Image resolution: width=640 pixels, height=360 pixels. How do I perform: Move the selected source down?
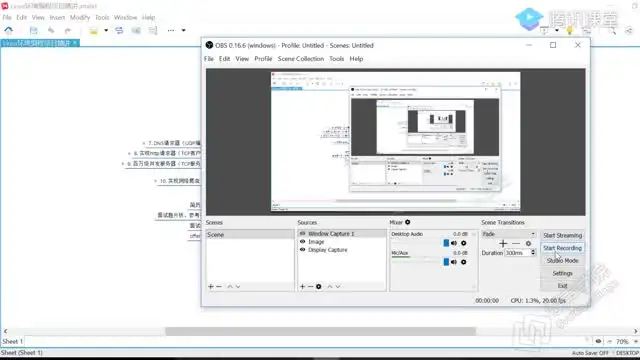338,287
